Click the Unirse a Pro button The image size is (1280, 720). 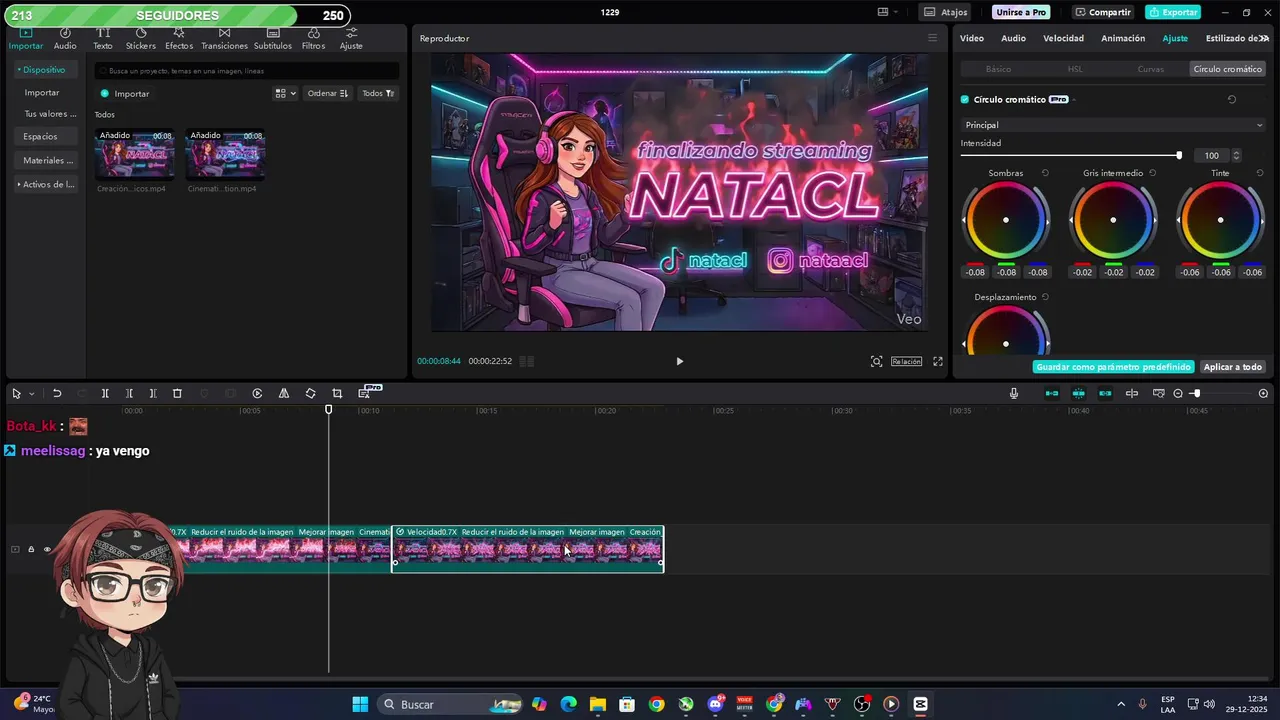[x=1021, y=12]
